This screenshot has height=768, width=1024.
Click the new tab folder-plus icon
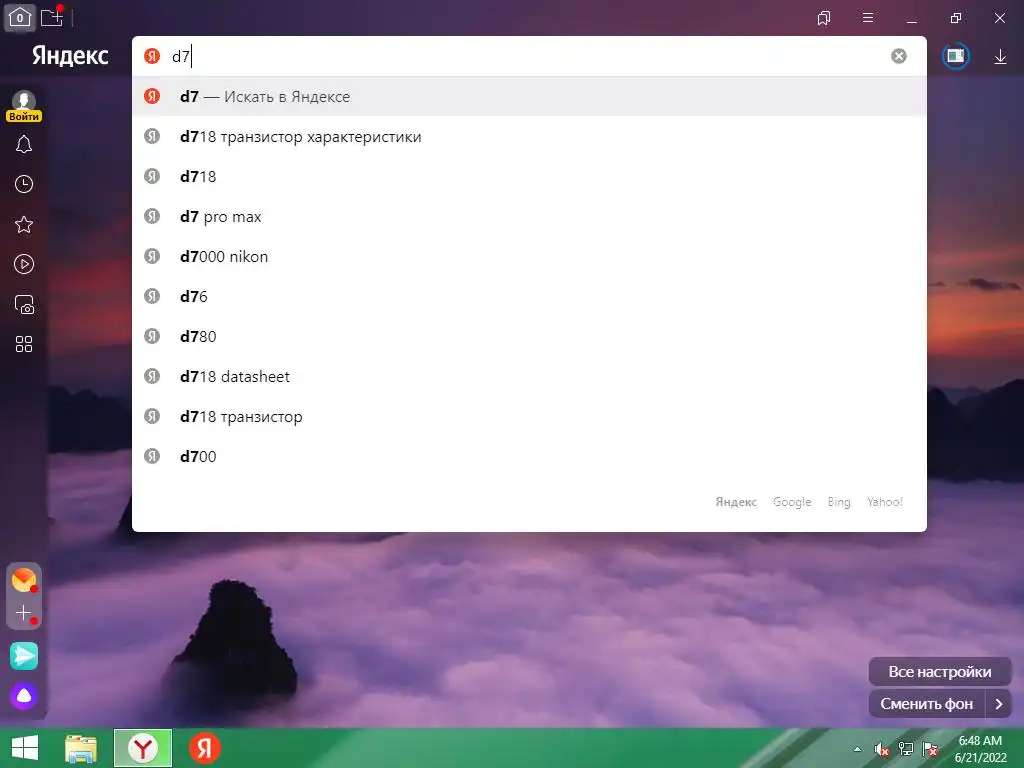point(52,17)
